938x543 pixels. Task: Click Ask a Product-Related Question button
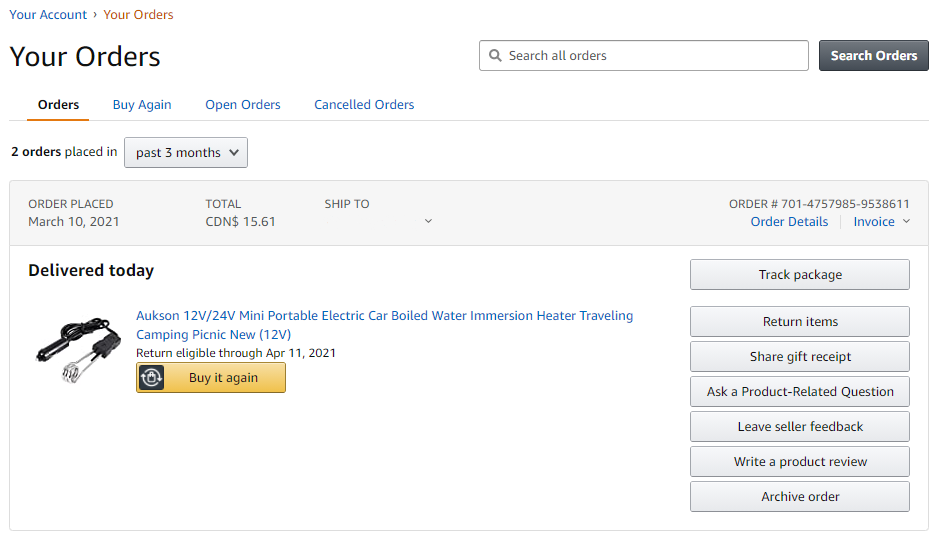pyautogui.click(x=800, y=392)
